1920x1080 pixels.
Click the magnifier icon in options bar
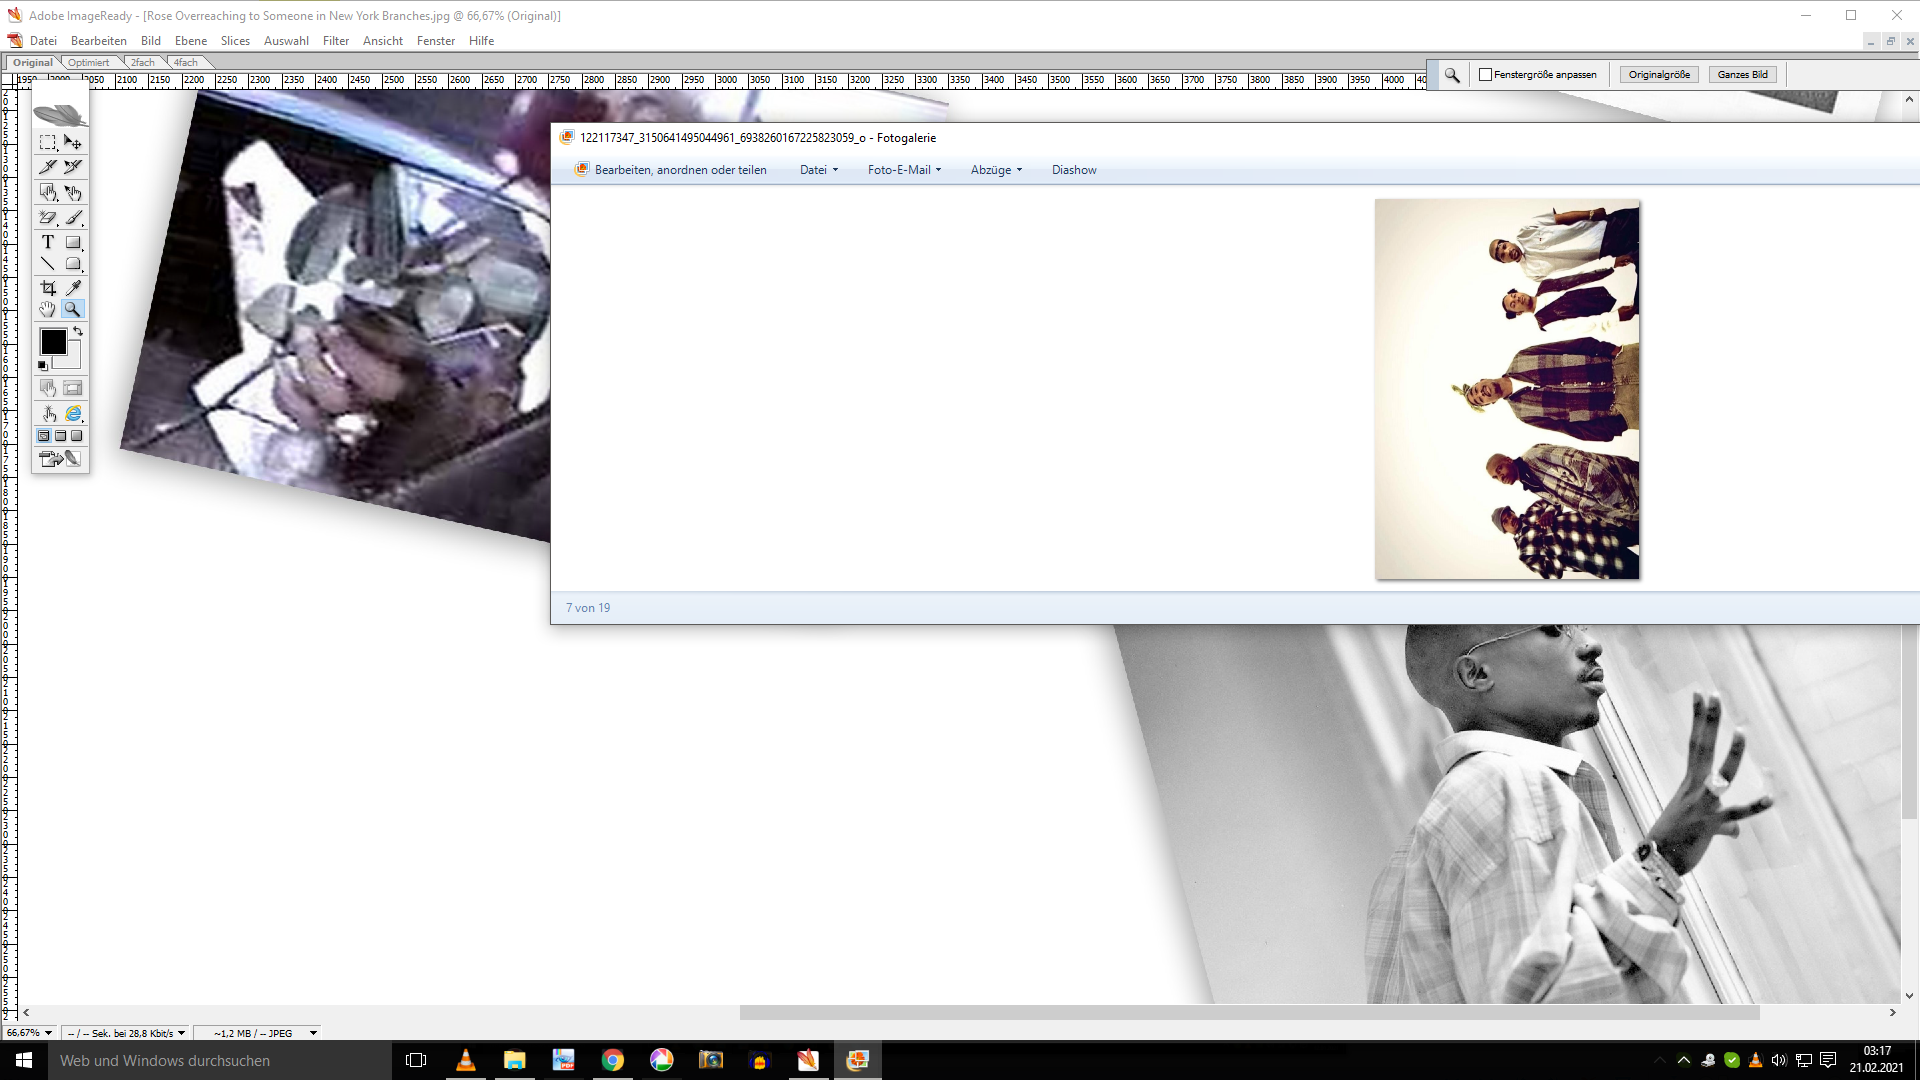click(x=1452, y=75)
